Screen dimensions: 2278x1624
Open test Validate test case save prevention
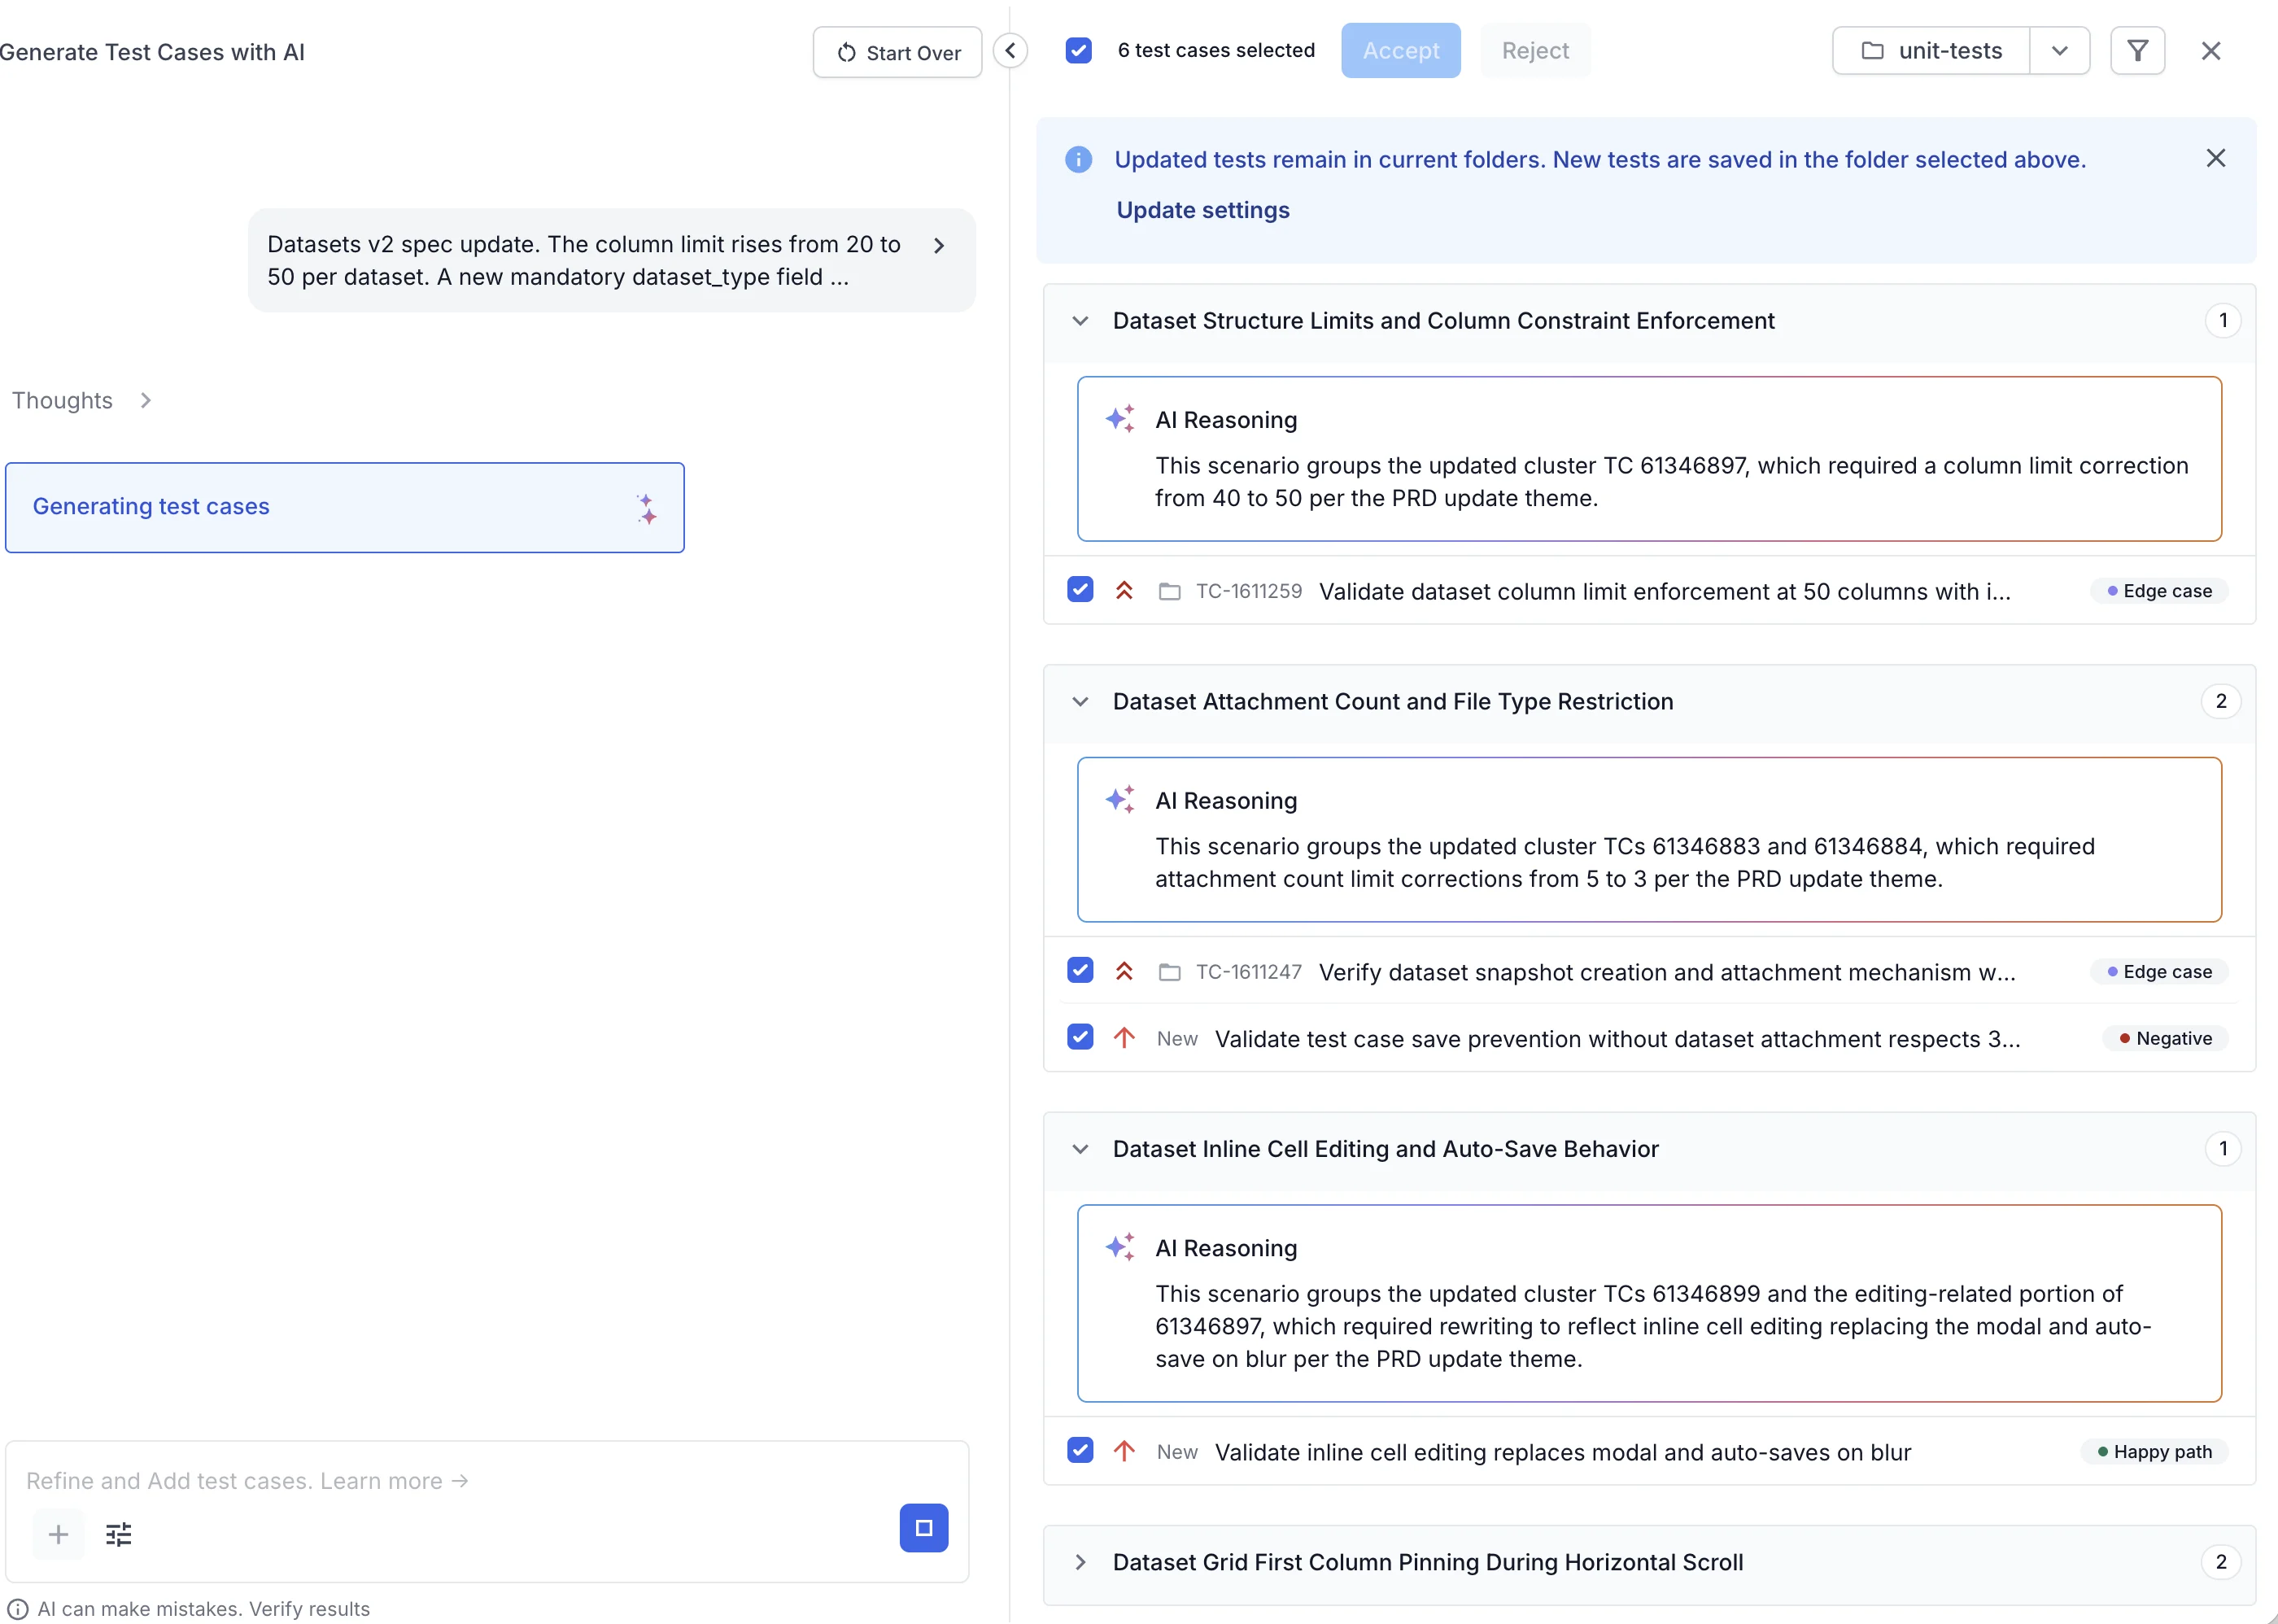1617,1039
